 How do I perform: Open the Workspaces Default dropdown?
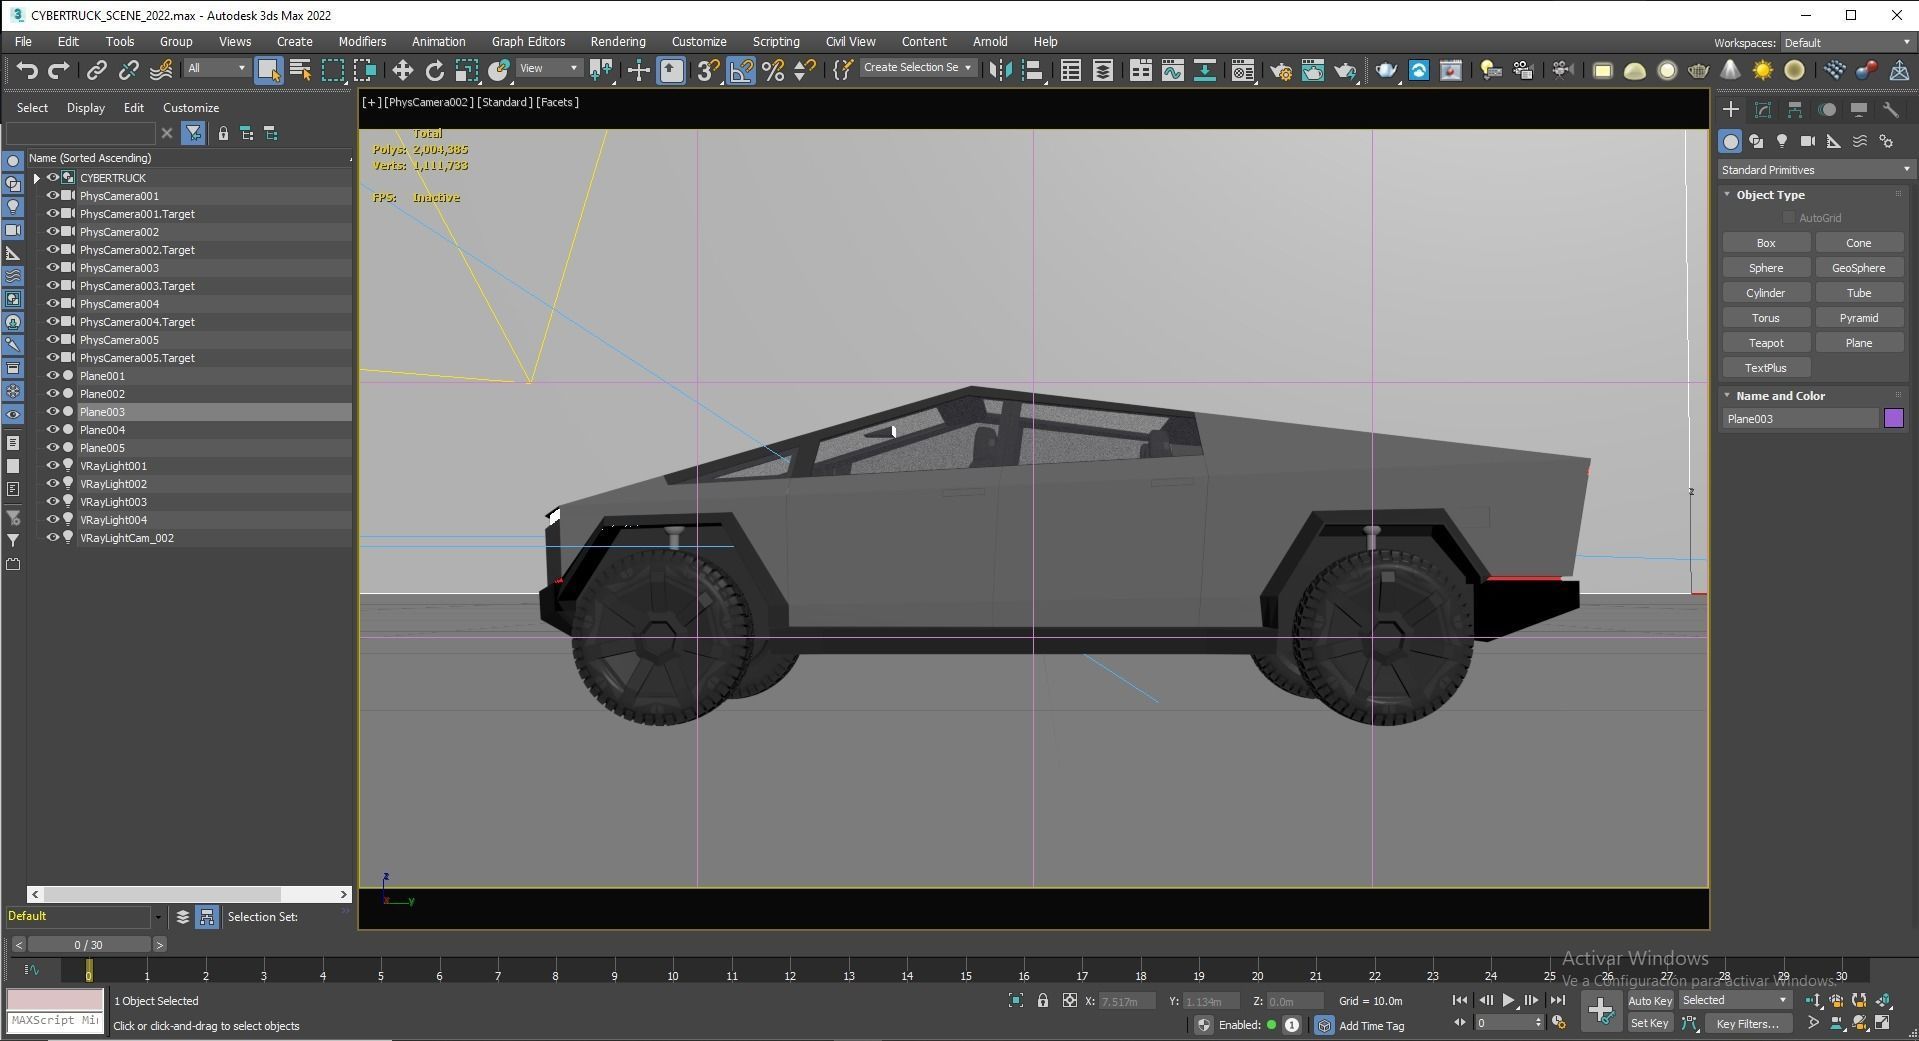click(x=1847, y=43)
